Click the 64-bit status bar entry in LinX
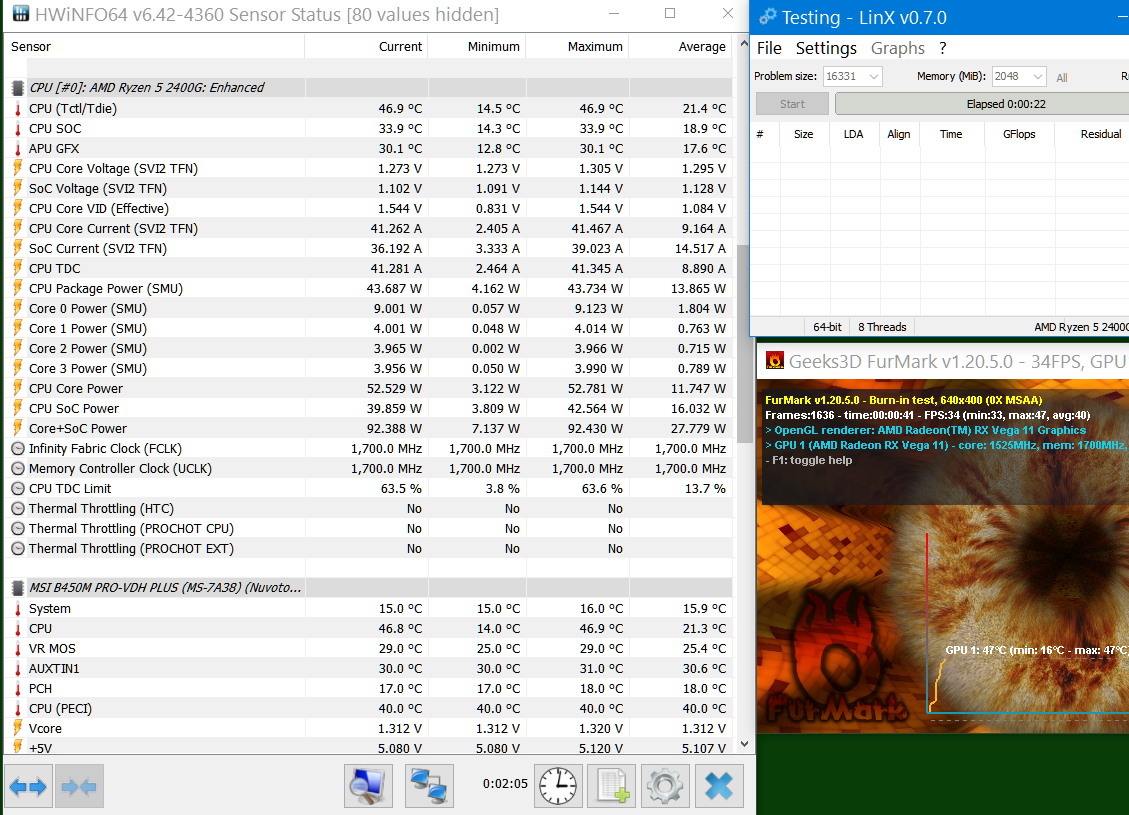This screenshot has height=815, width=1129. coord(827,327)
